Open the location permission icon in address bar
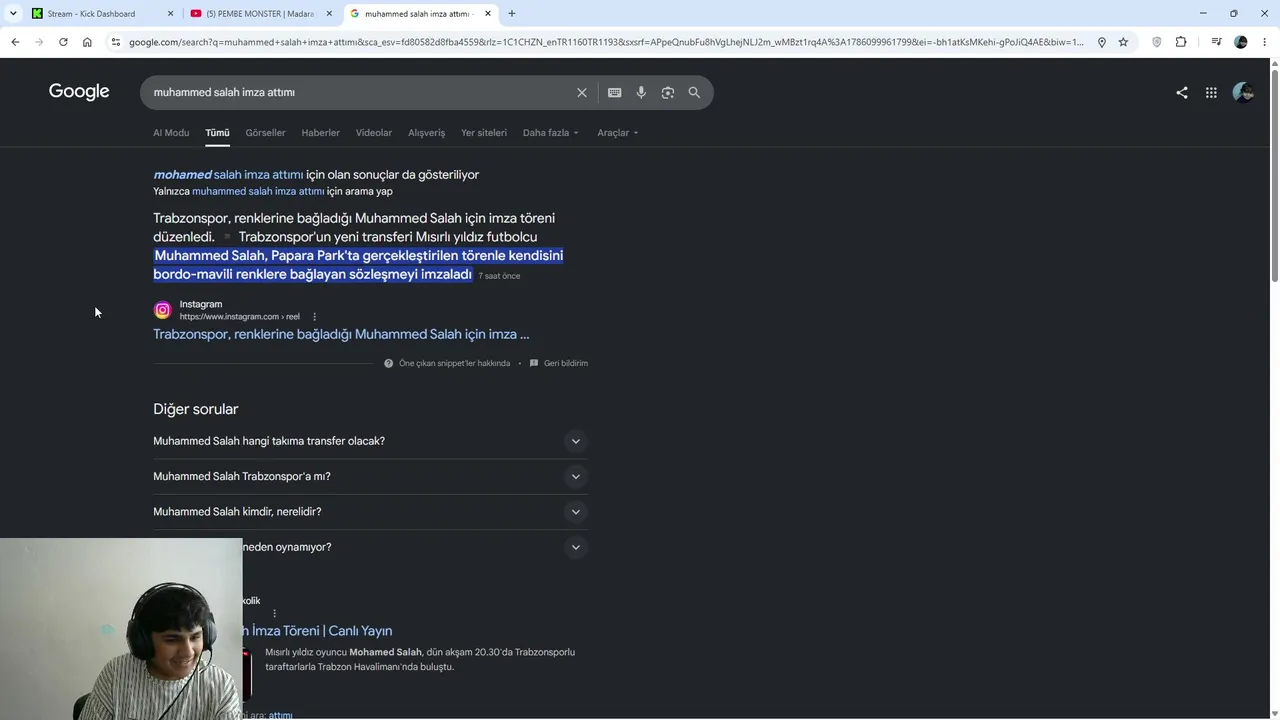Screen dimensions: 1280x720 [1101, 42]
